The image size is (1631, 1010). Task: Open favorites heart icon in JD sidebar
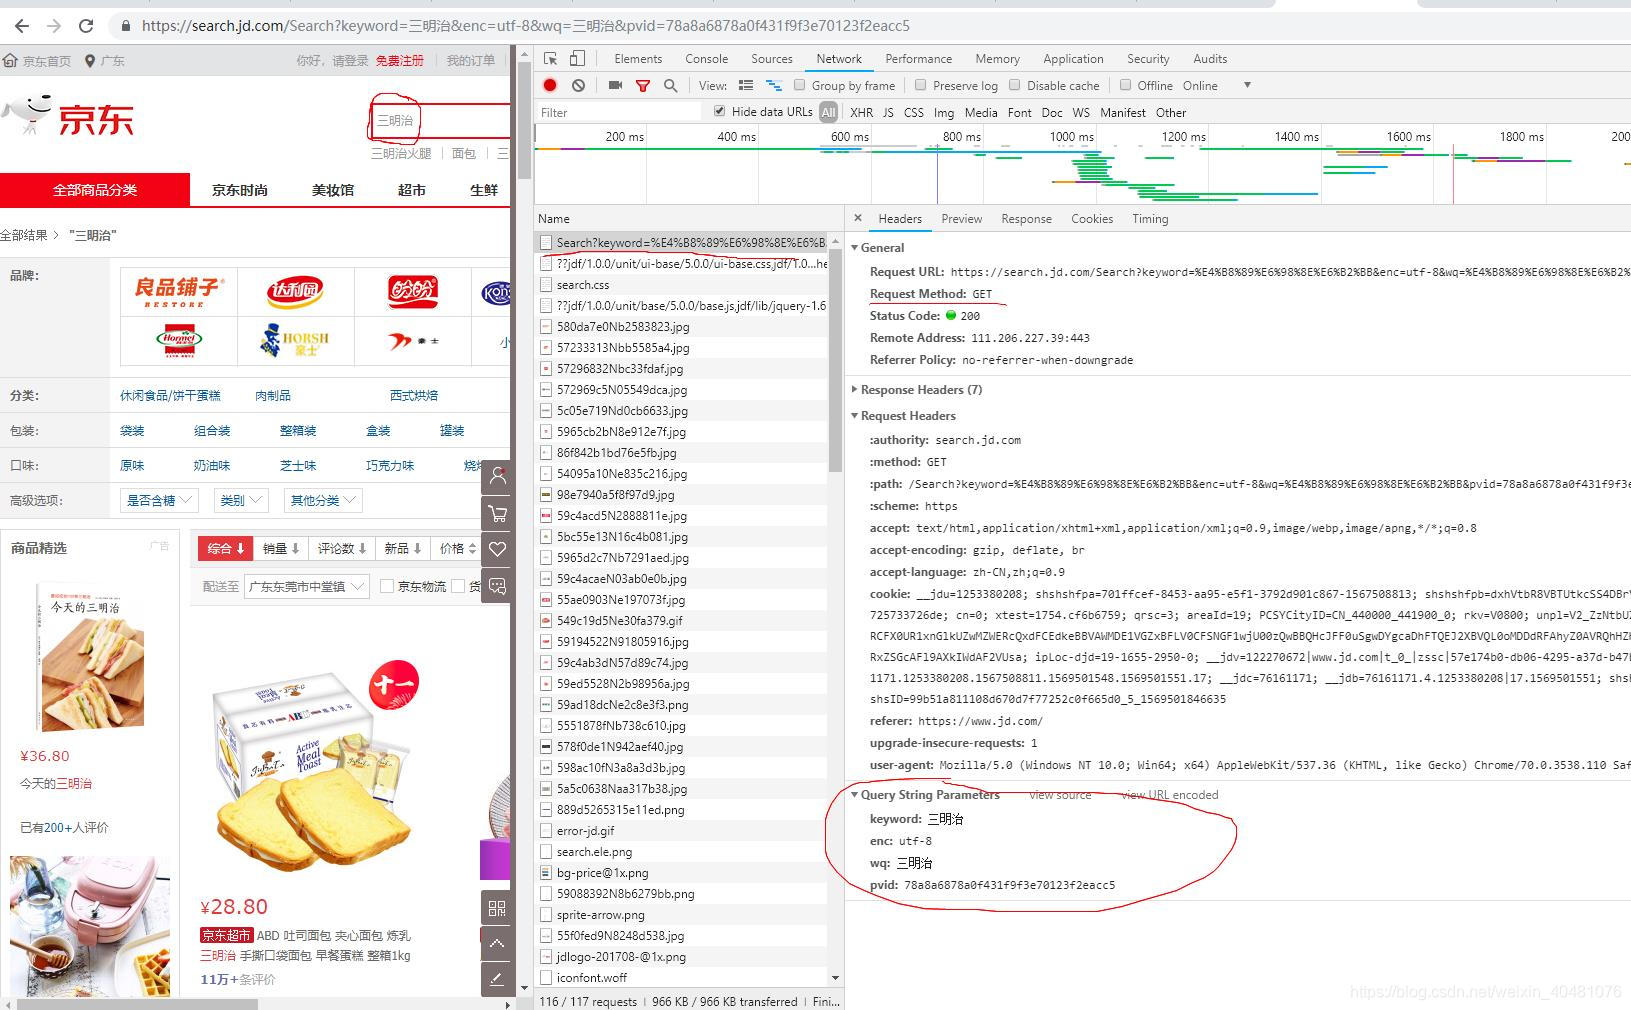pyautogui.click(x=497, y=549)
